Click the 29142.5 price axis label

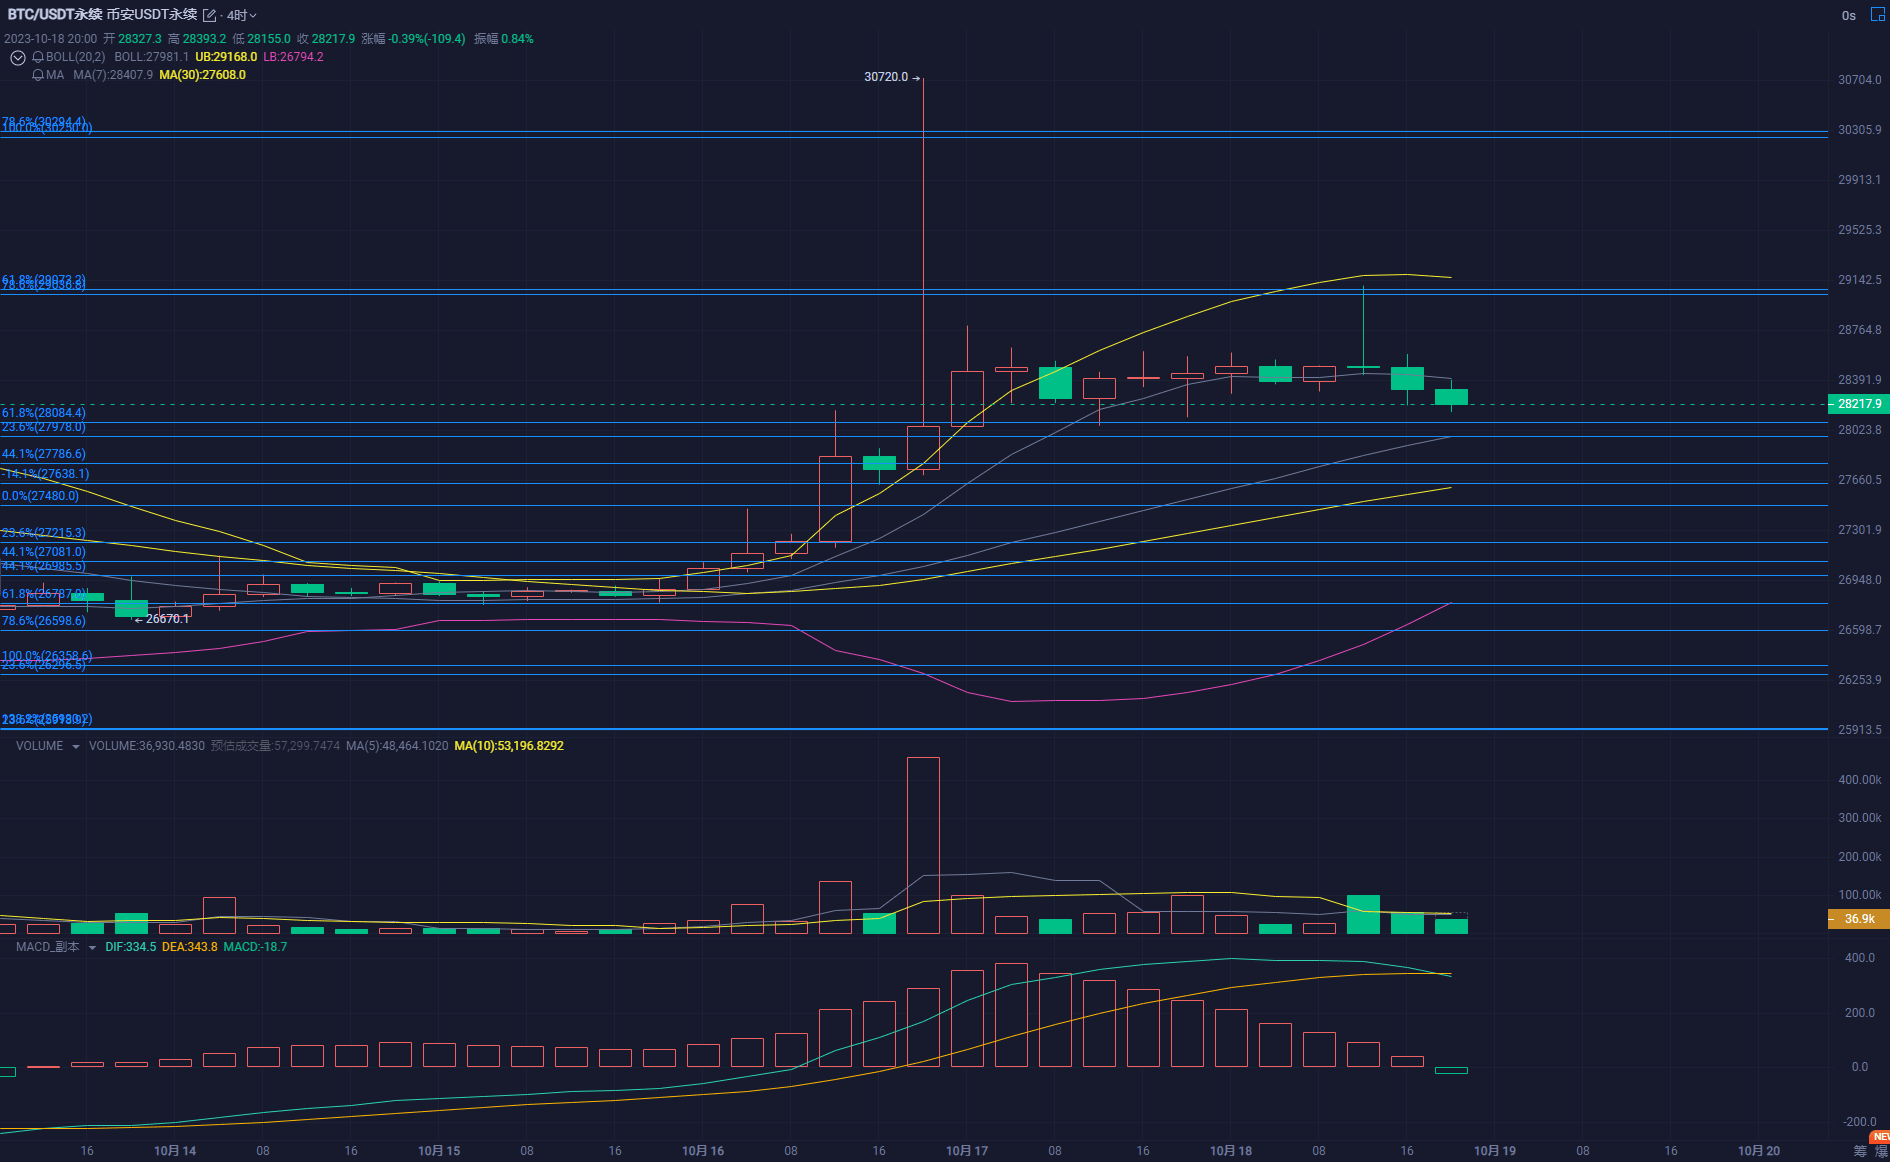click(x=1860, y=280)
